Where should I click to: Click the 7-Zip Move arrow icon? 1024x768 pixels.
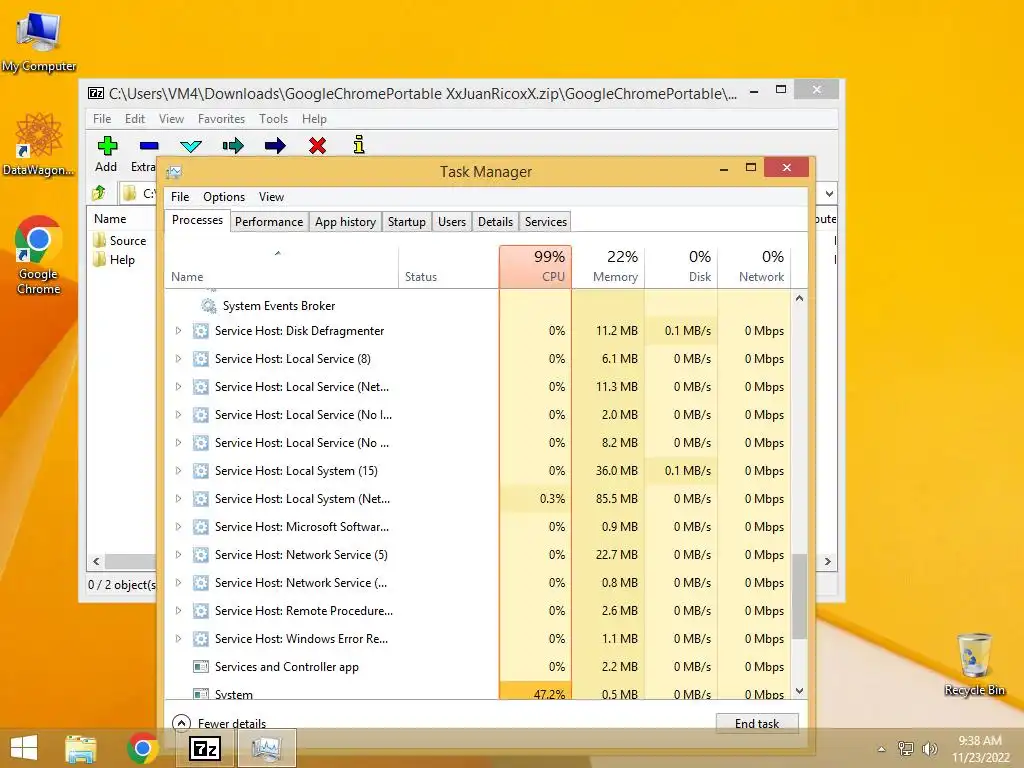coord(275,145)
